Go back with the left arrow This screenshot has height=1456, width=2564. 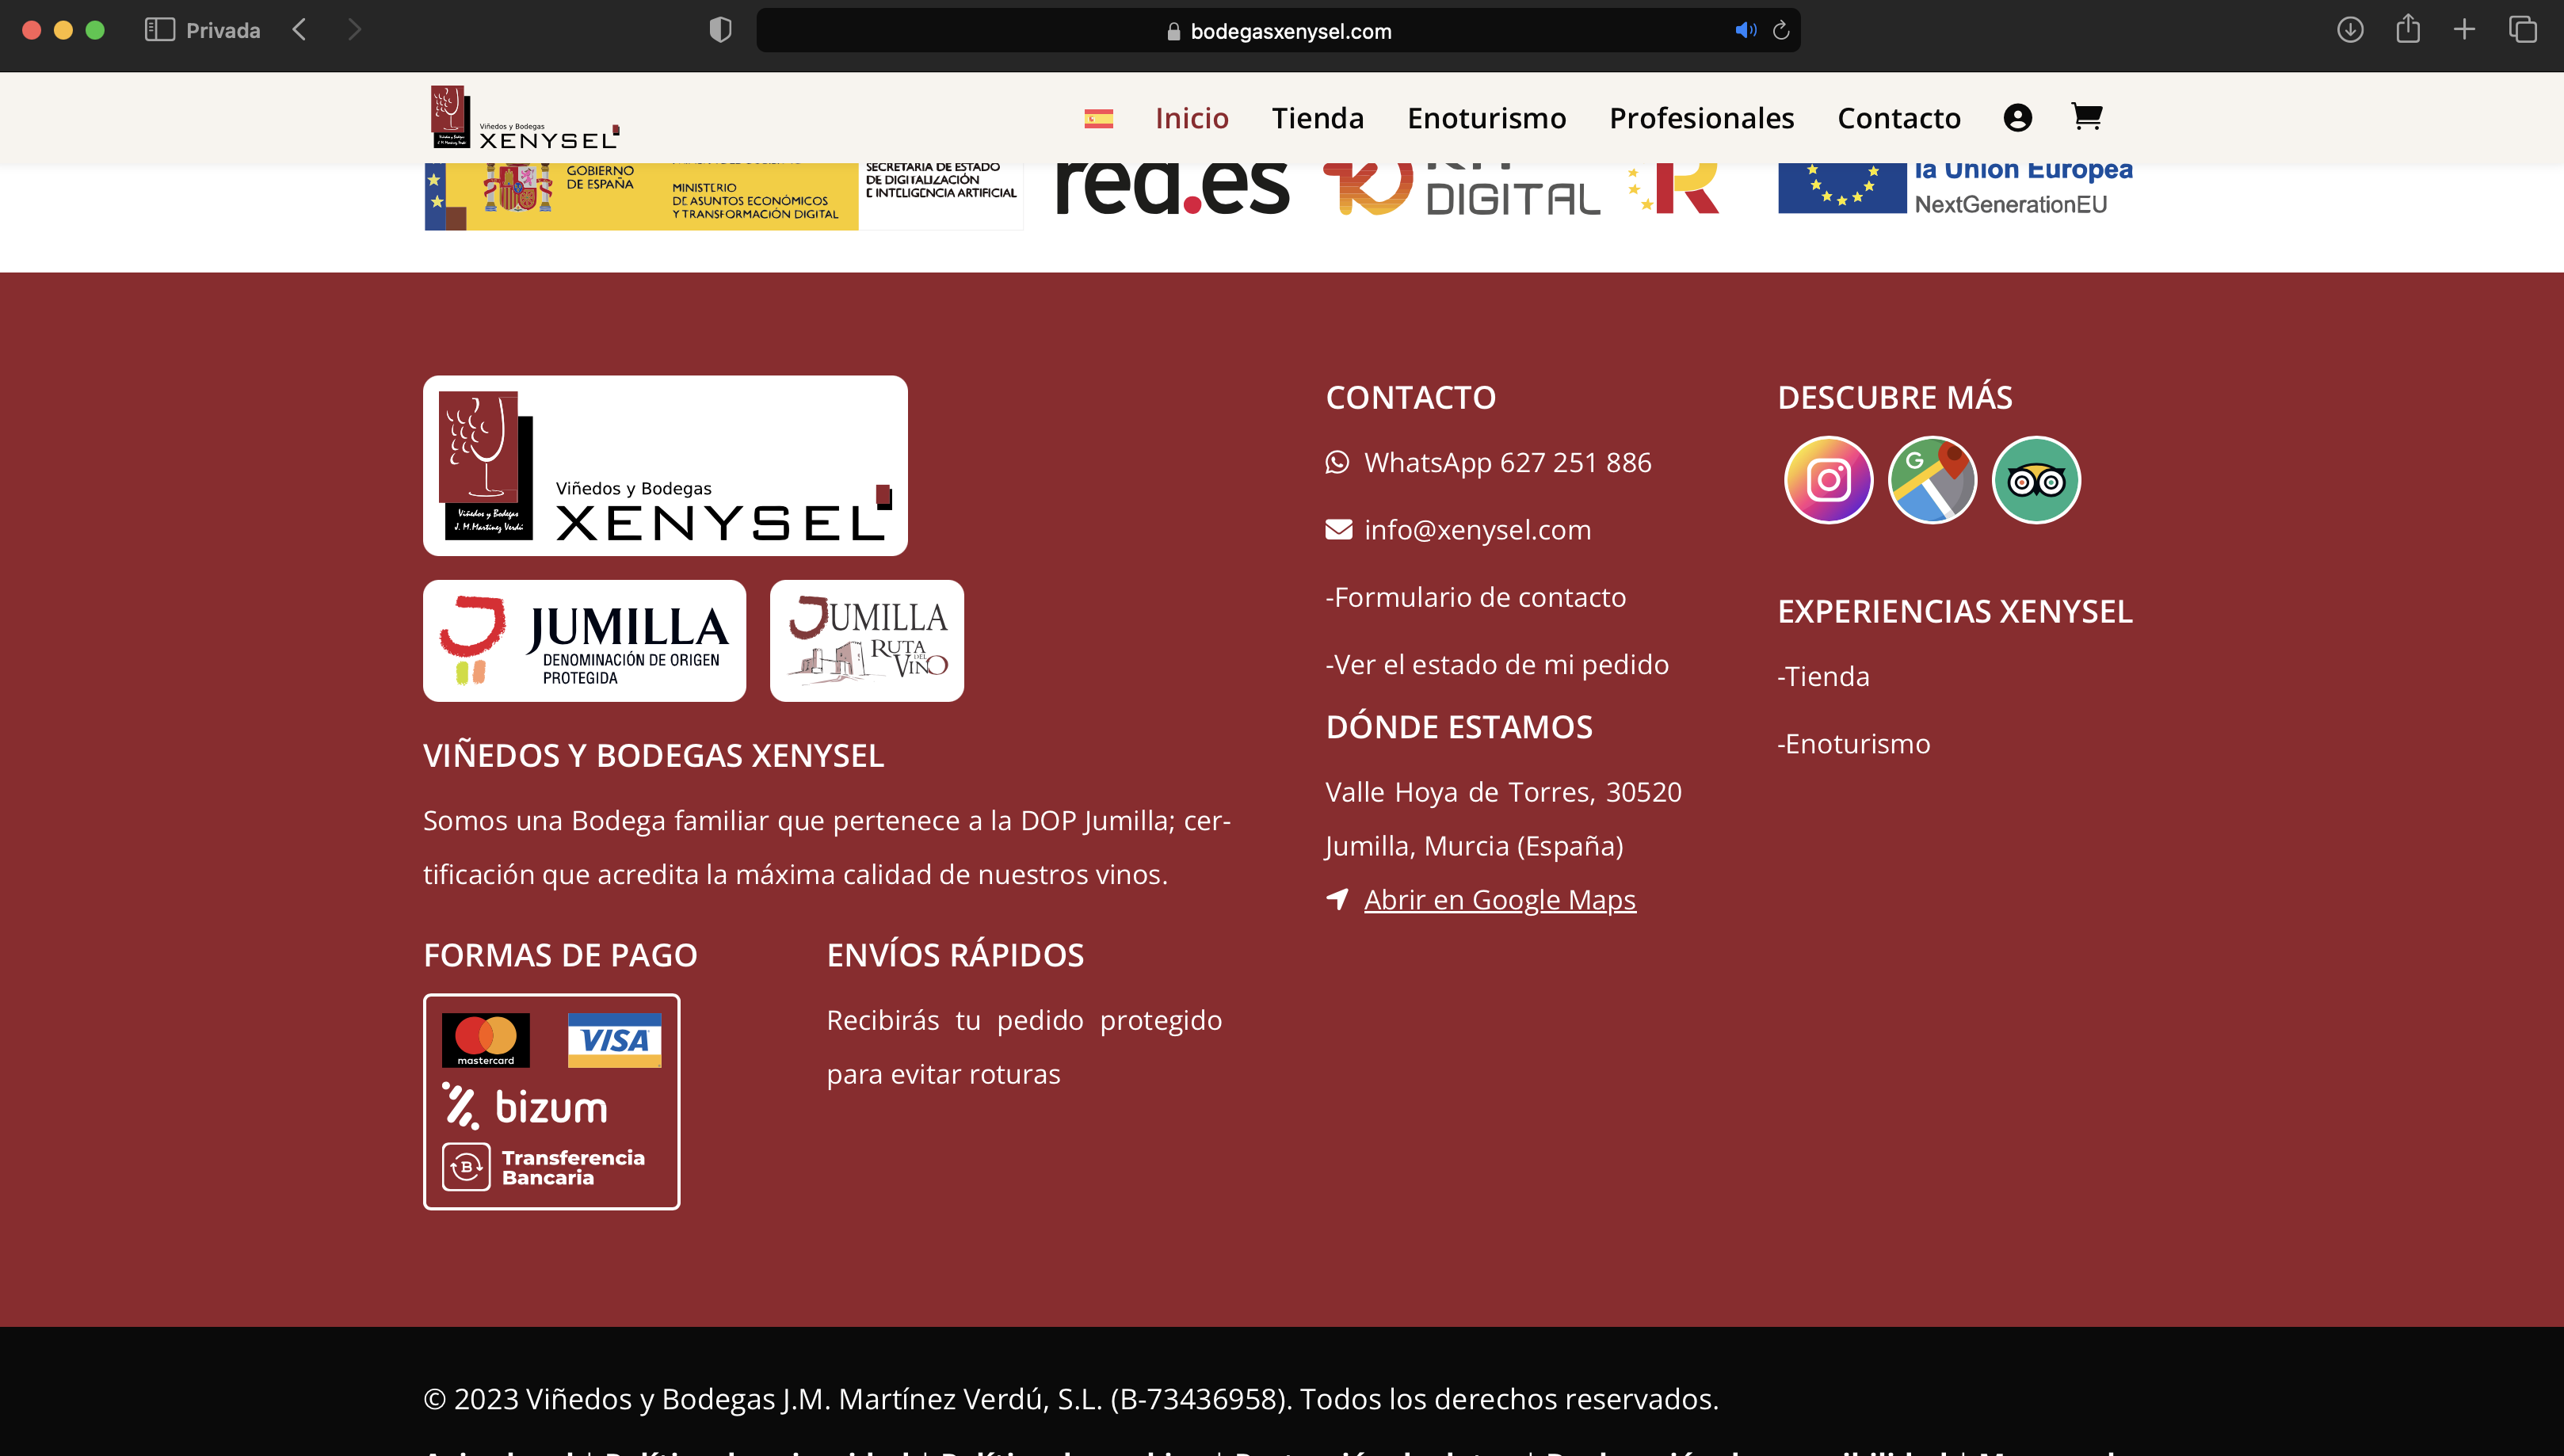pos(299,30)
